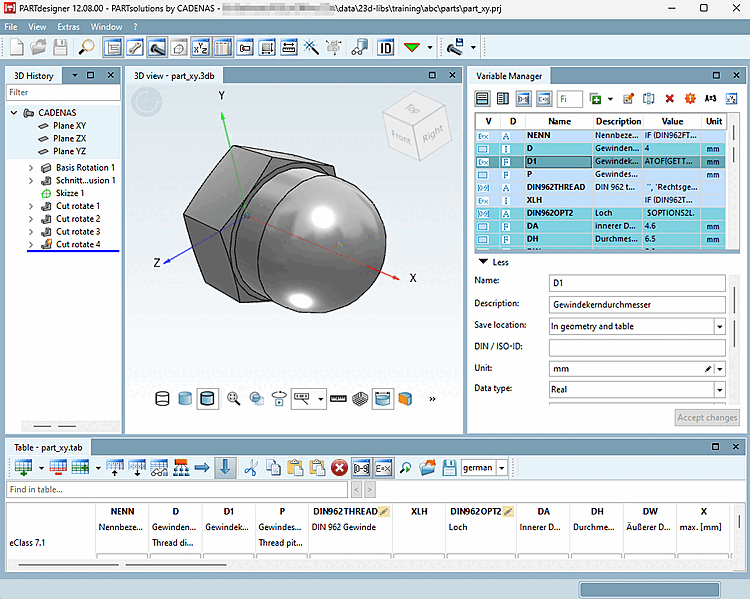Image resolution: width=750 pixels, height=599 pixels.
Task: Click the red delete icon in Variable Manager
Action: click(x=669, y=99)
